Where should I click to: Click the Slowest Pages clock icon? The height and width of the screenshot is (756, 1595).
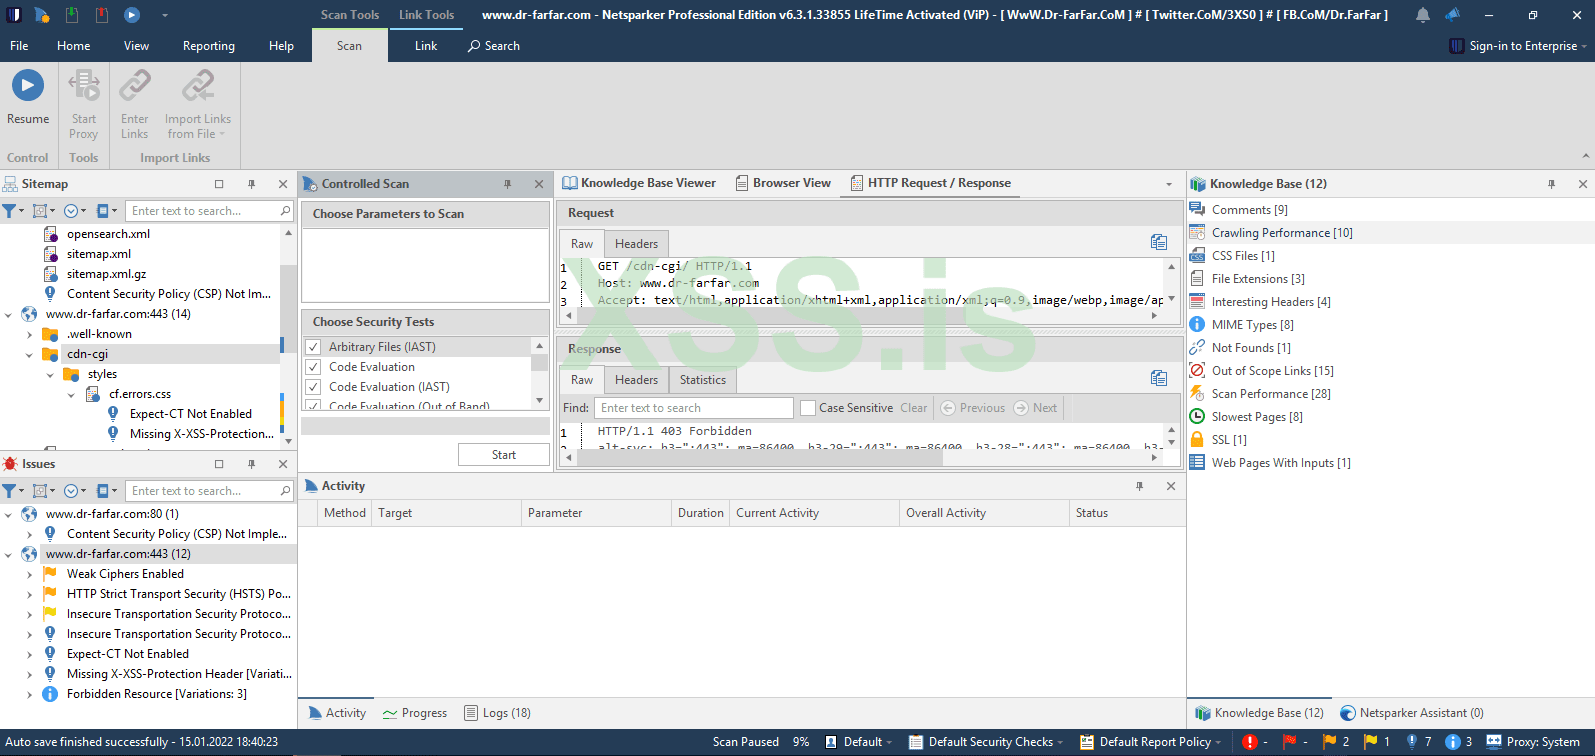click(1197, 417)
